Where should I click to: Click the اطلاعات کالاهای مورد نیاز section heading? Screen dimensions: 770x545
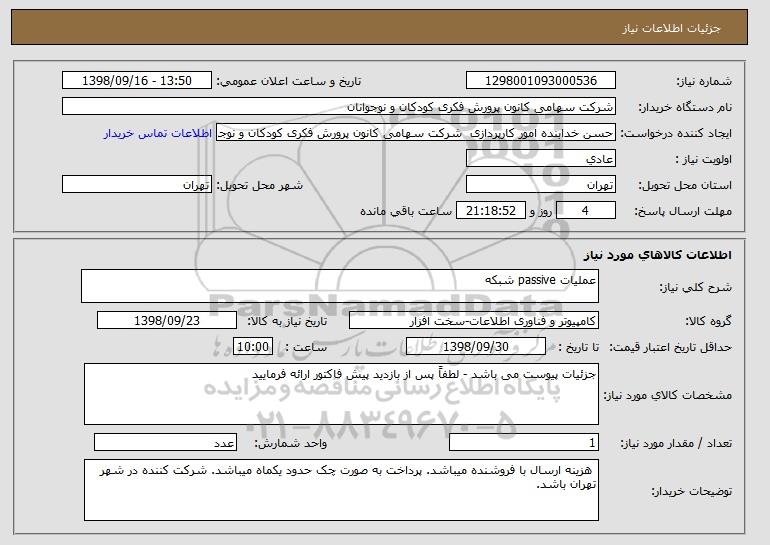(x=658, y=255)
